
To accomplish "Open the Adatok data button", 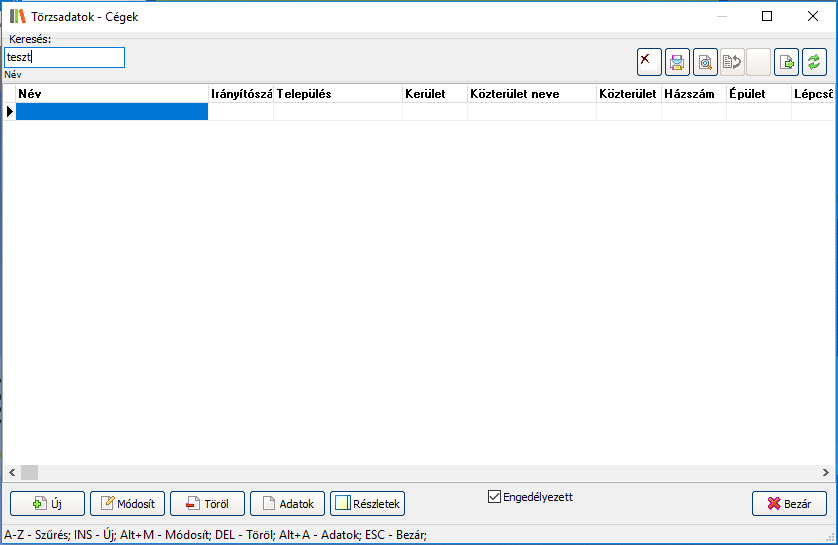I will click(x=287, y=504).
